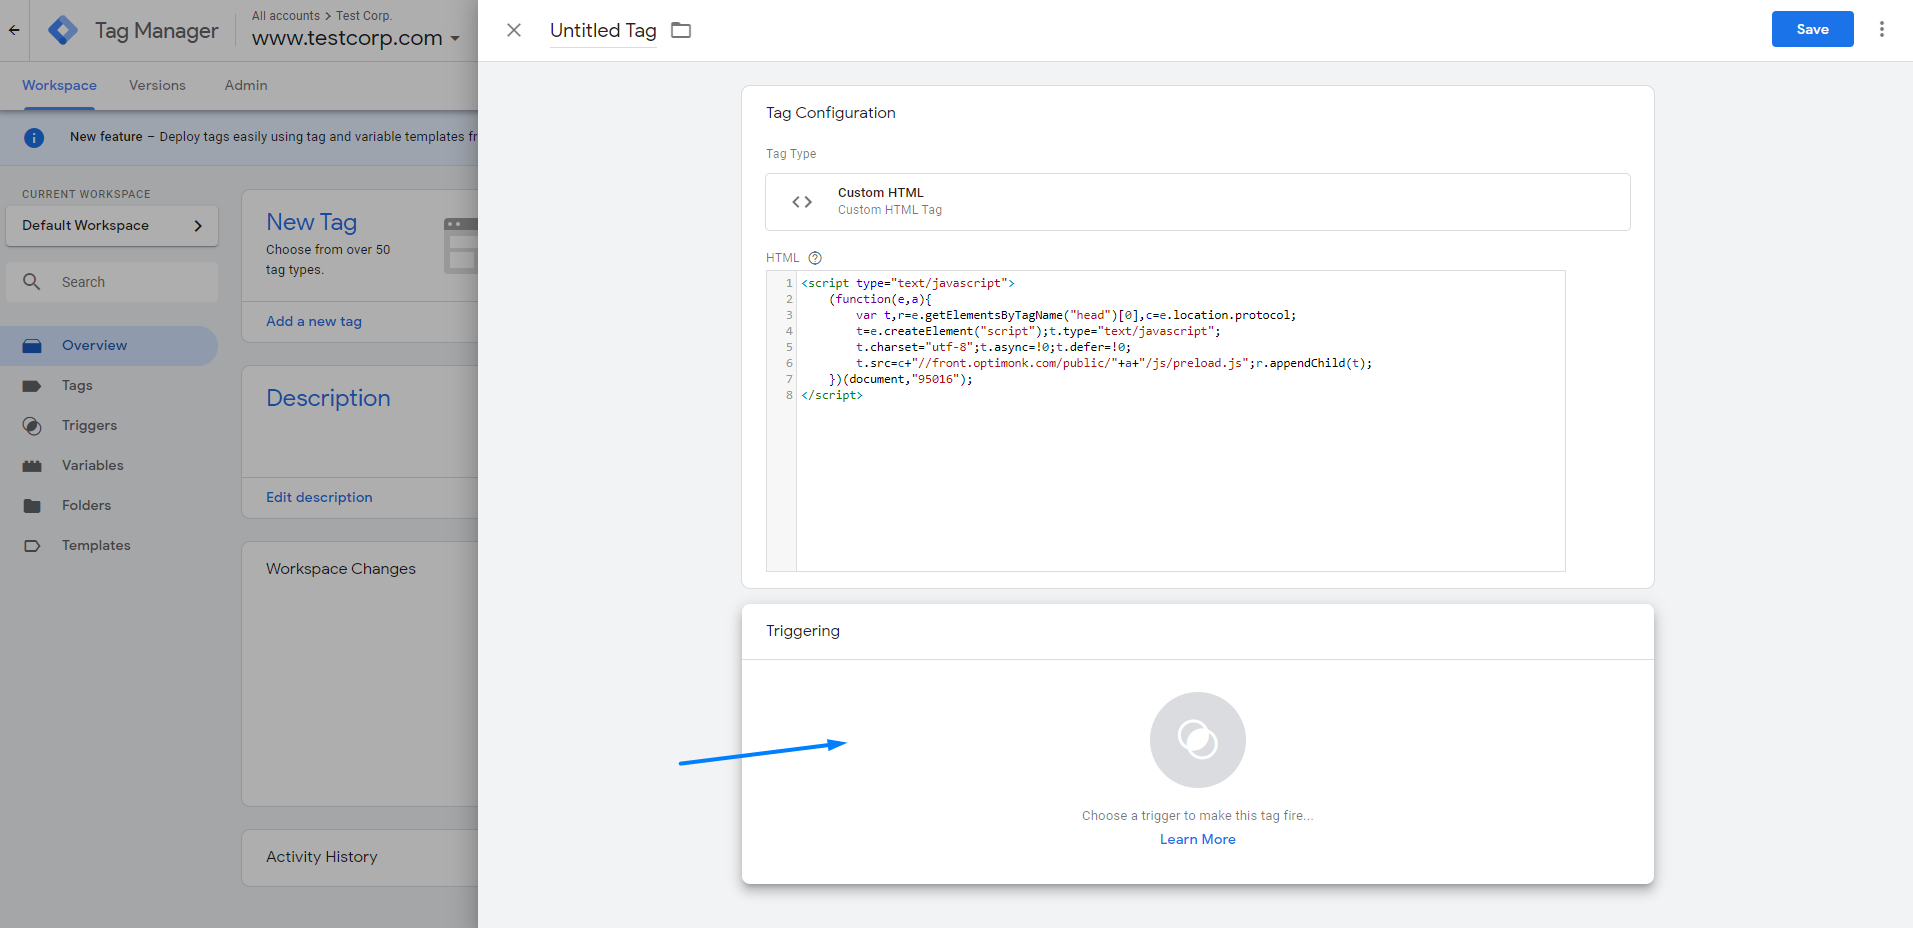
Task: Open the HTML help question mark
Action: (x=815, y=258)
